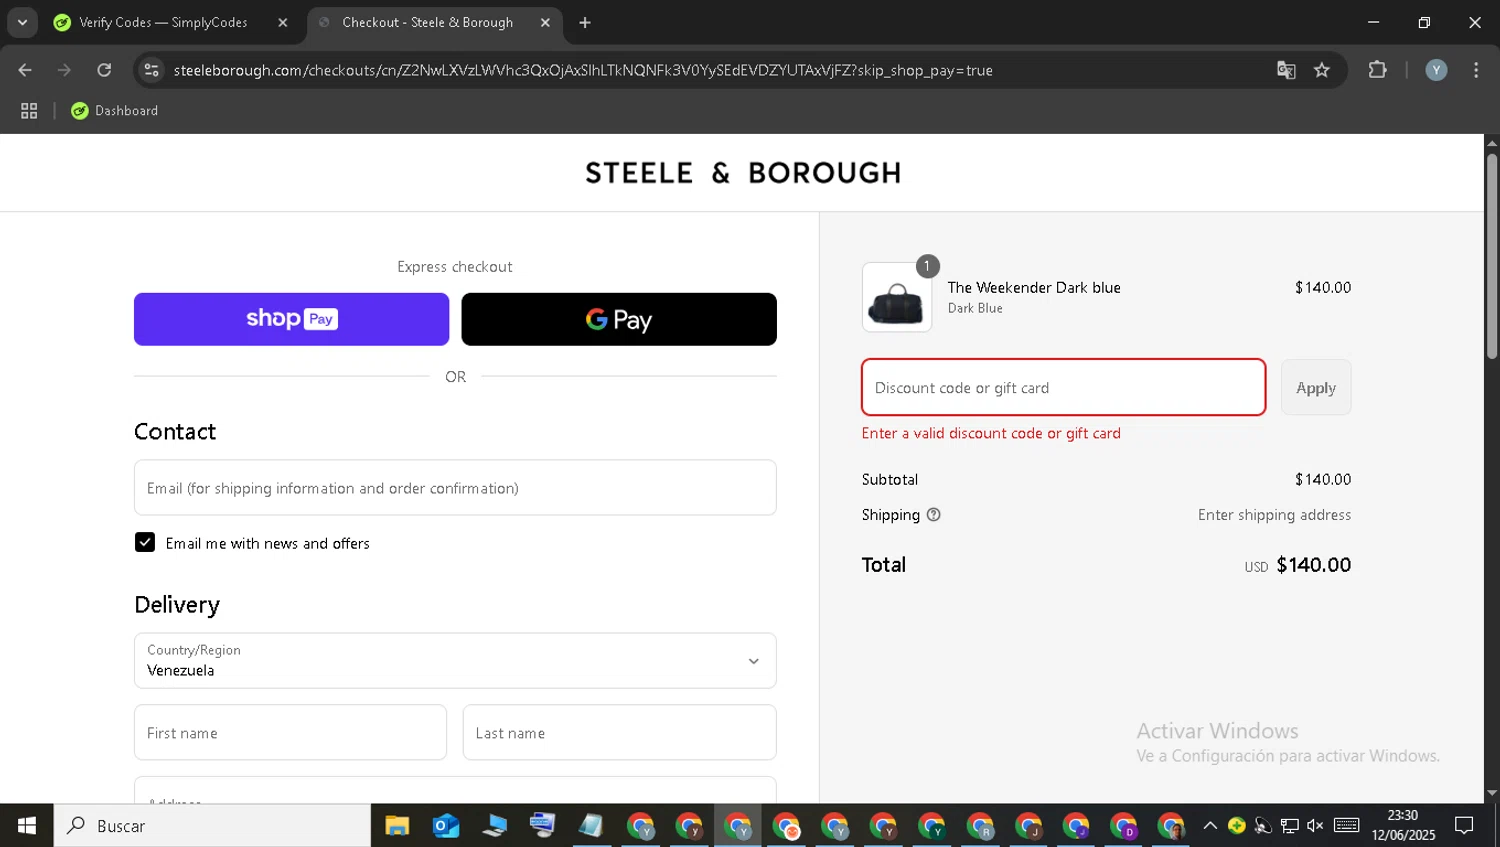Focus the Last name field

[x=620, y=733]
